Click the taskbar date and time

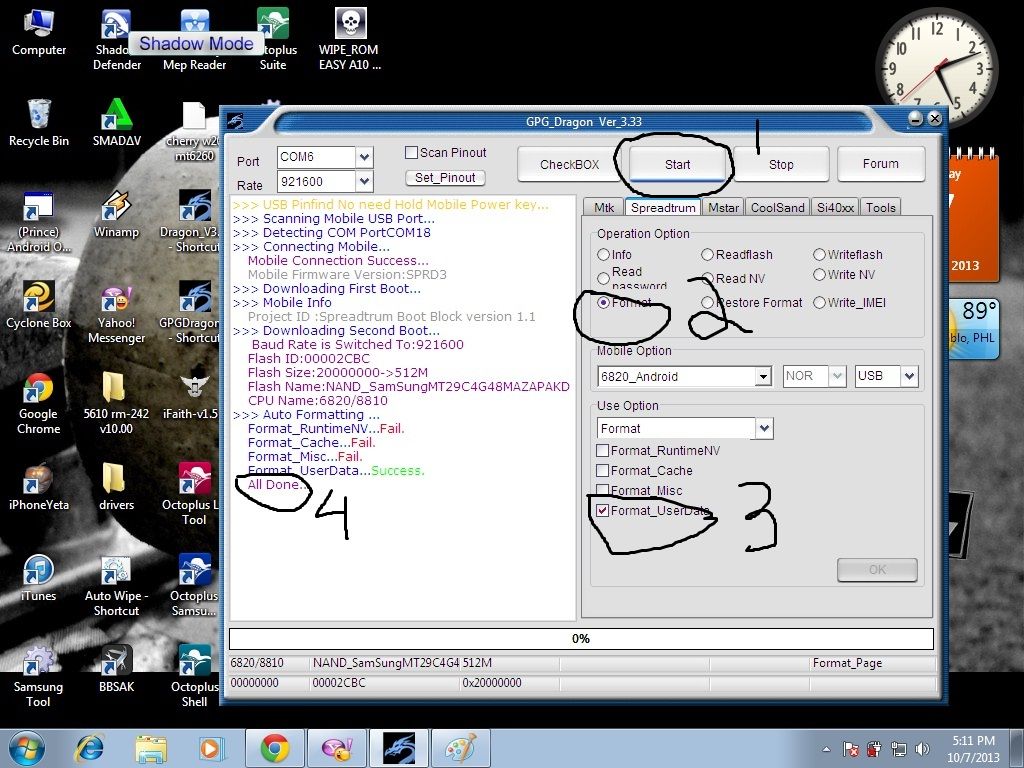[974, 749]
